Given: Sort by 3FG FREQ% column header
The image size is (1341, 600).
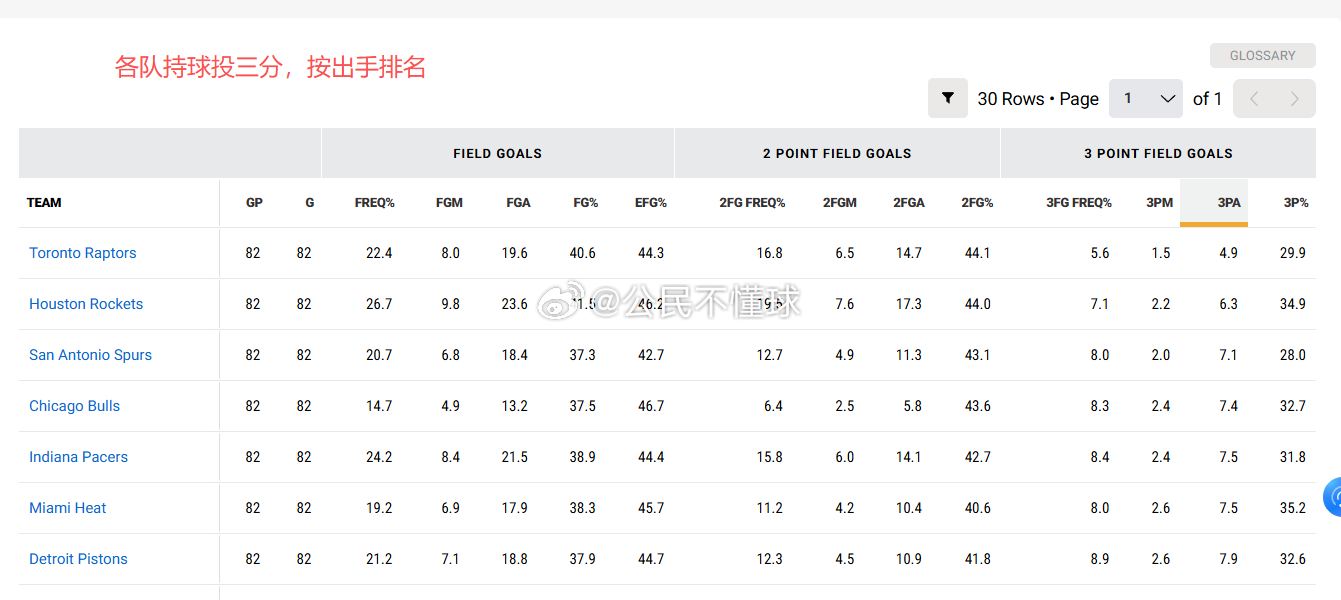Looking at the screenshot, I should coord(1079,203).
